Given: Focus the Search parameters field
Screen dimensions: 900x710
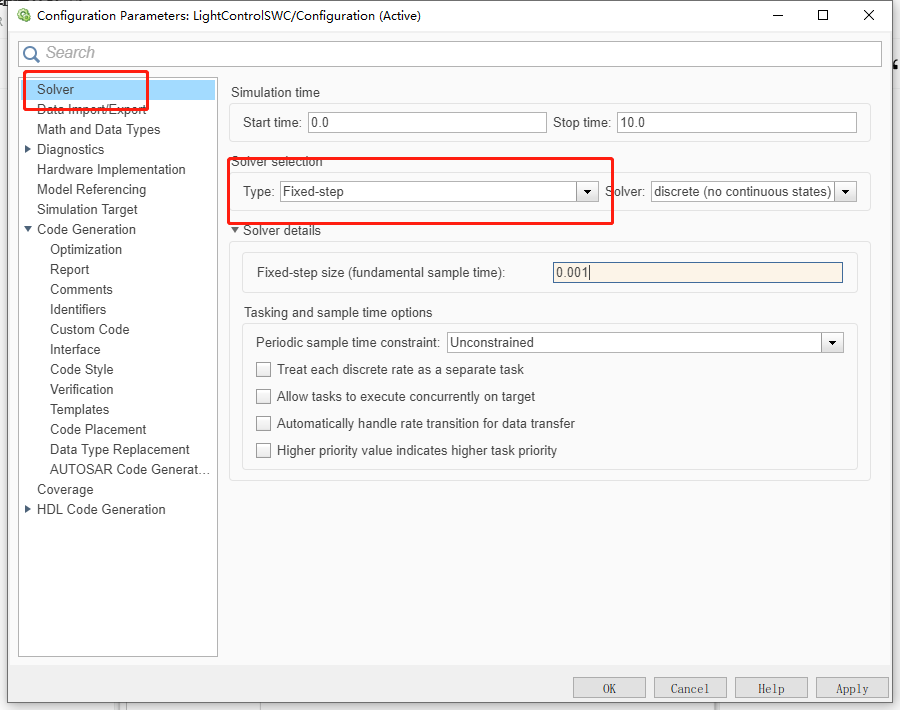Looking at the screenshot, I should tap(449, 53).
